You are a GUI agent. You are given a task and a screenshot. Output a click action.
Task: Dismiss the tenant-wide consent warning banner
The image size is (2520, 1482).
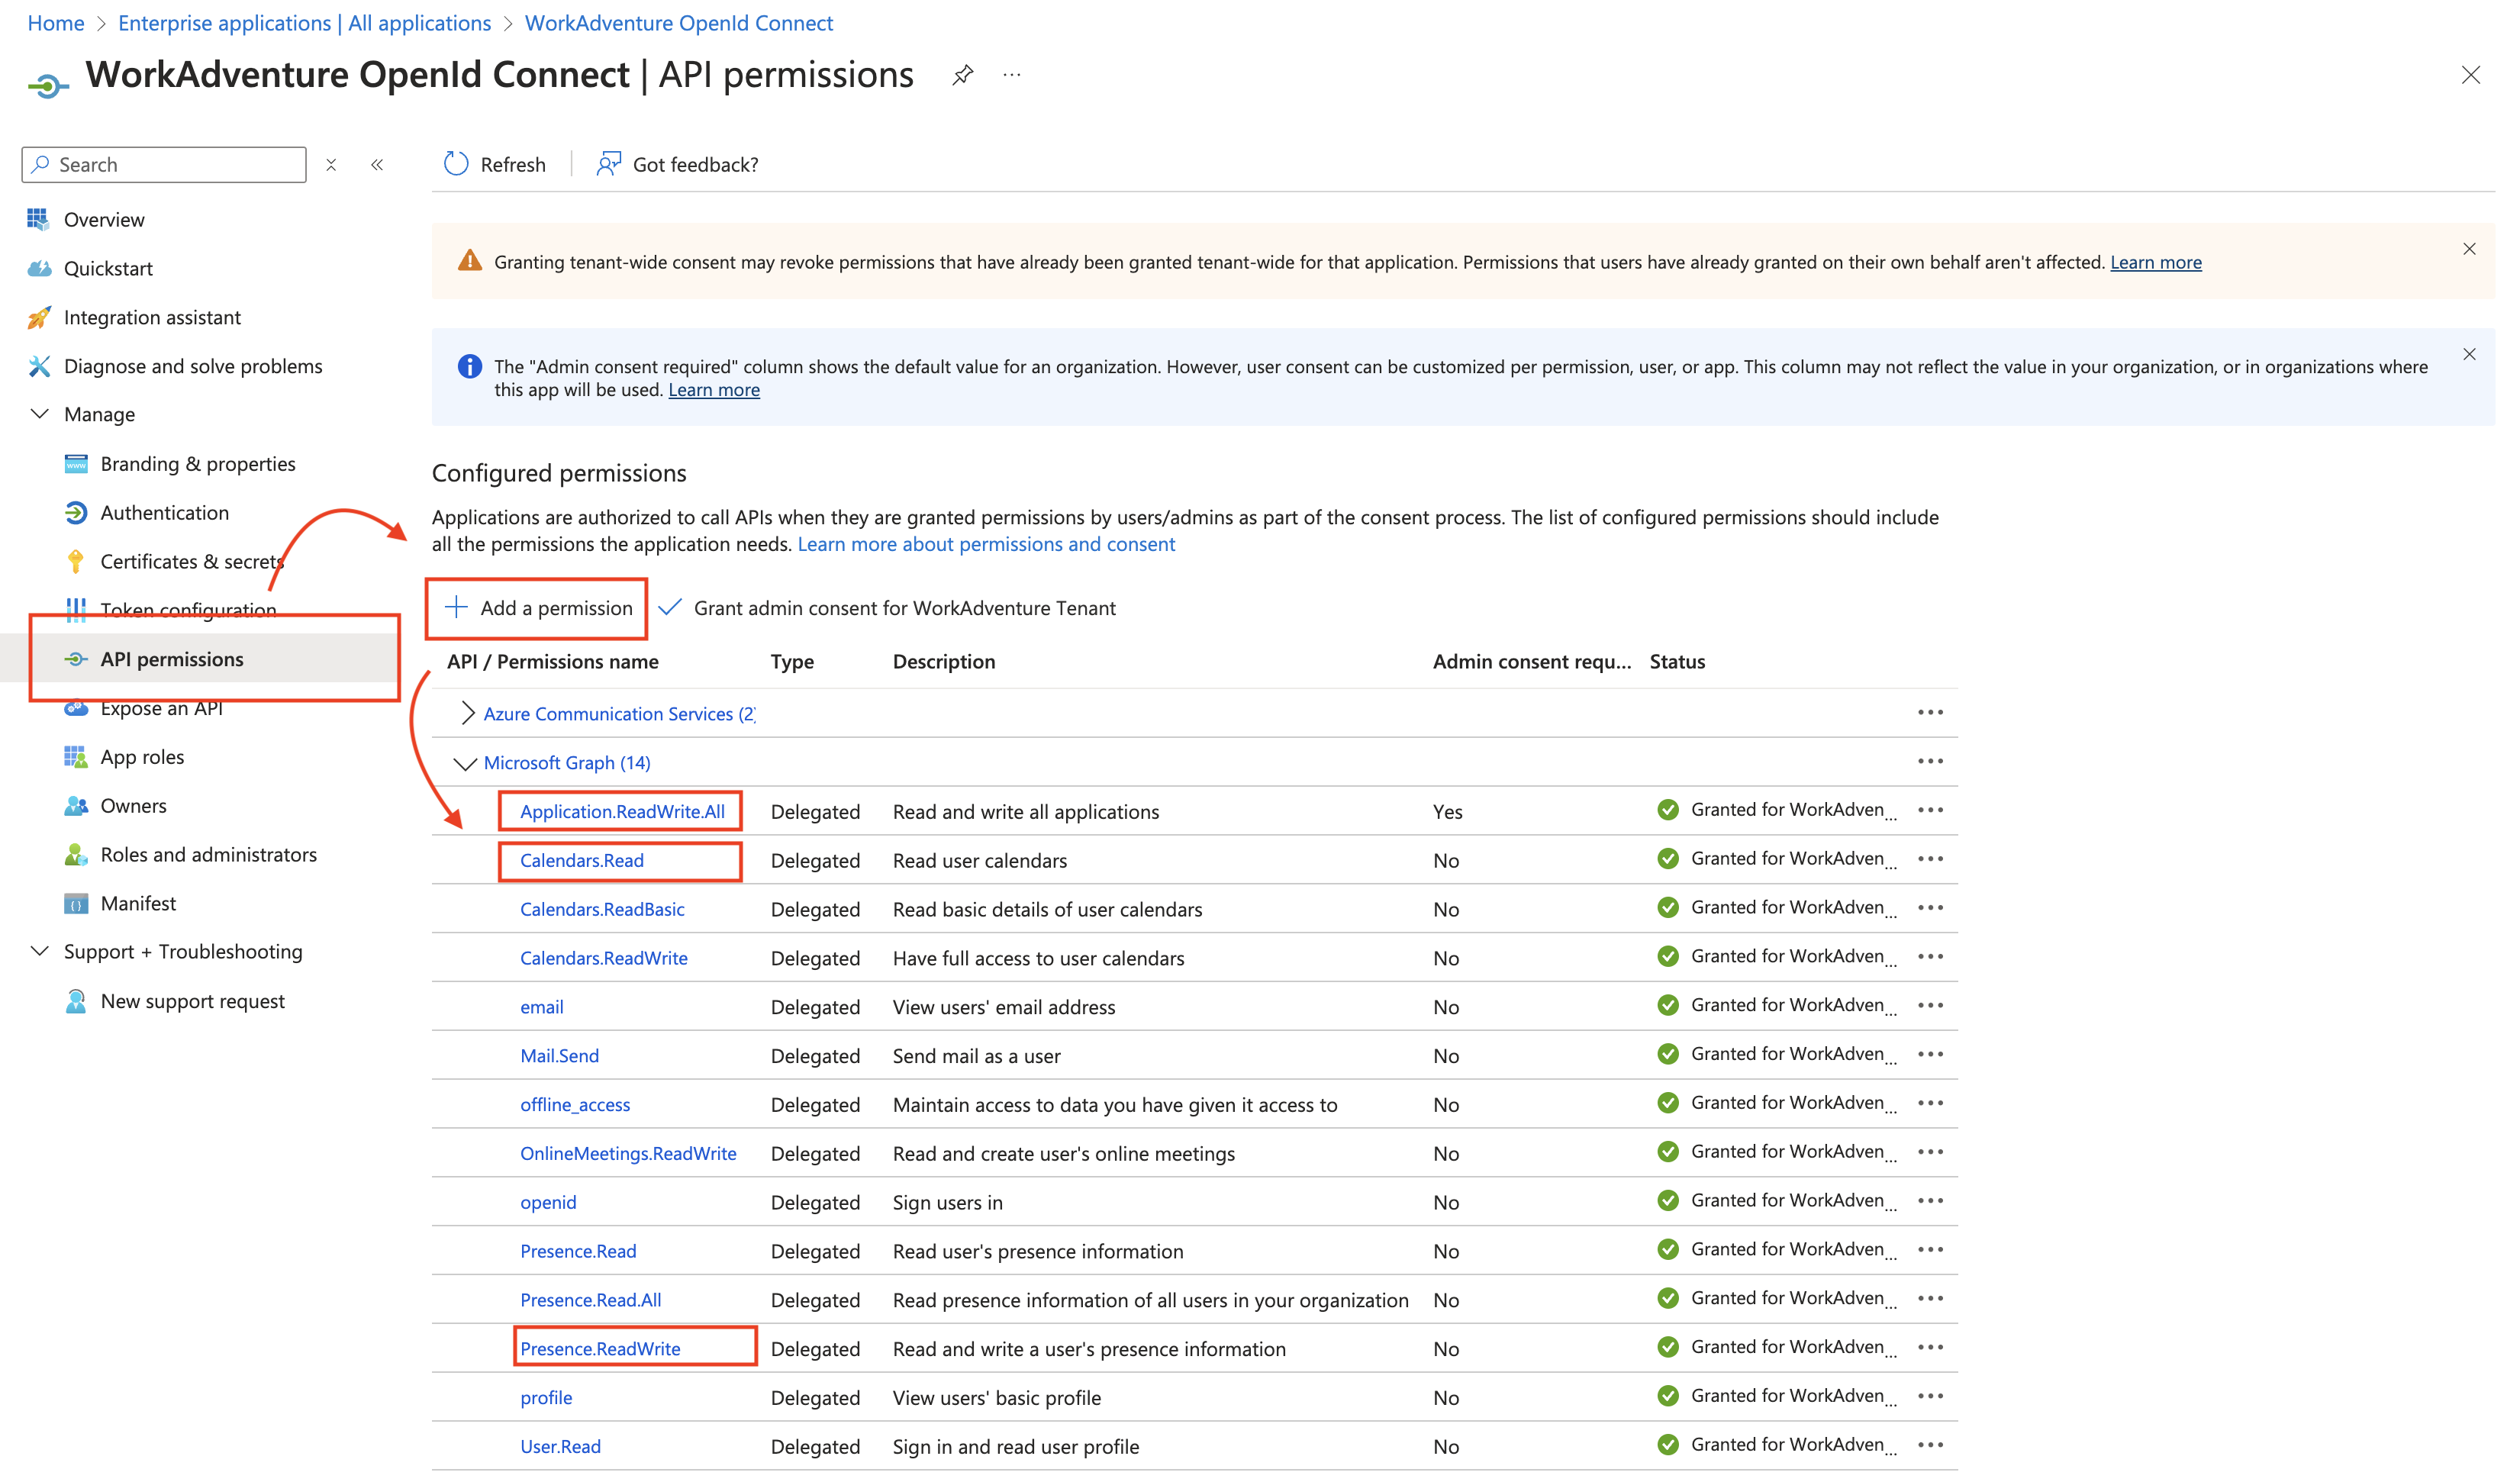coord(2469,249)
